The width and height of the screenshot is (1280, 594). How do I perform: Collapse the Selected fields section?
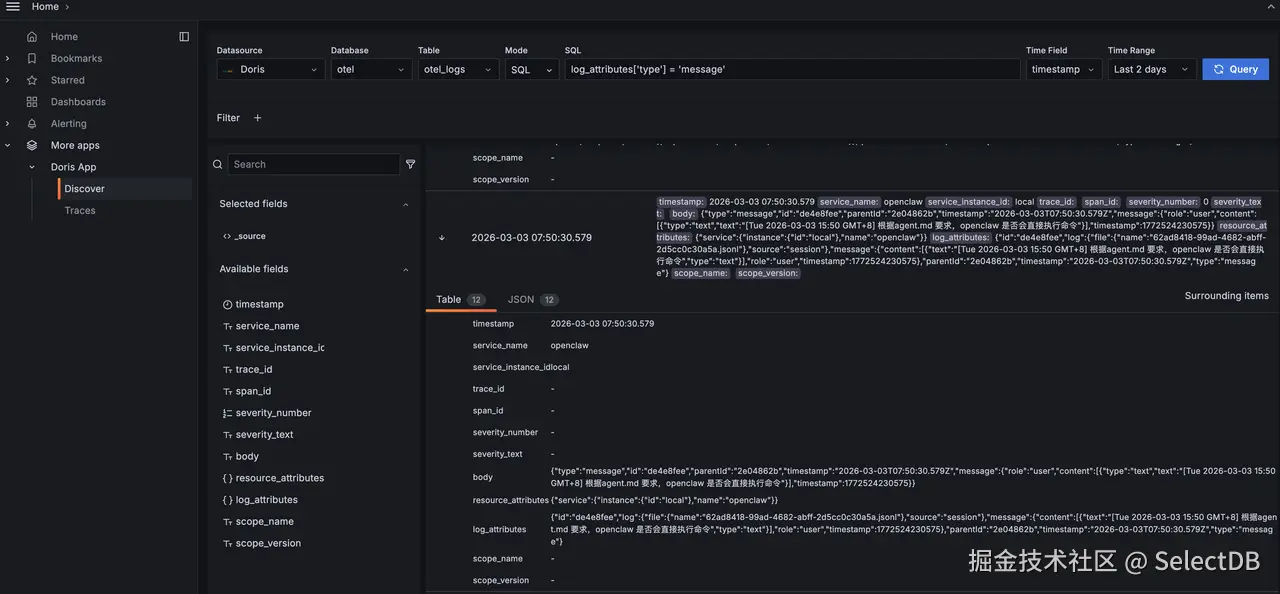pos(405,204)
